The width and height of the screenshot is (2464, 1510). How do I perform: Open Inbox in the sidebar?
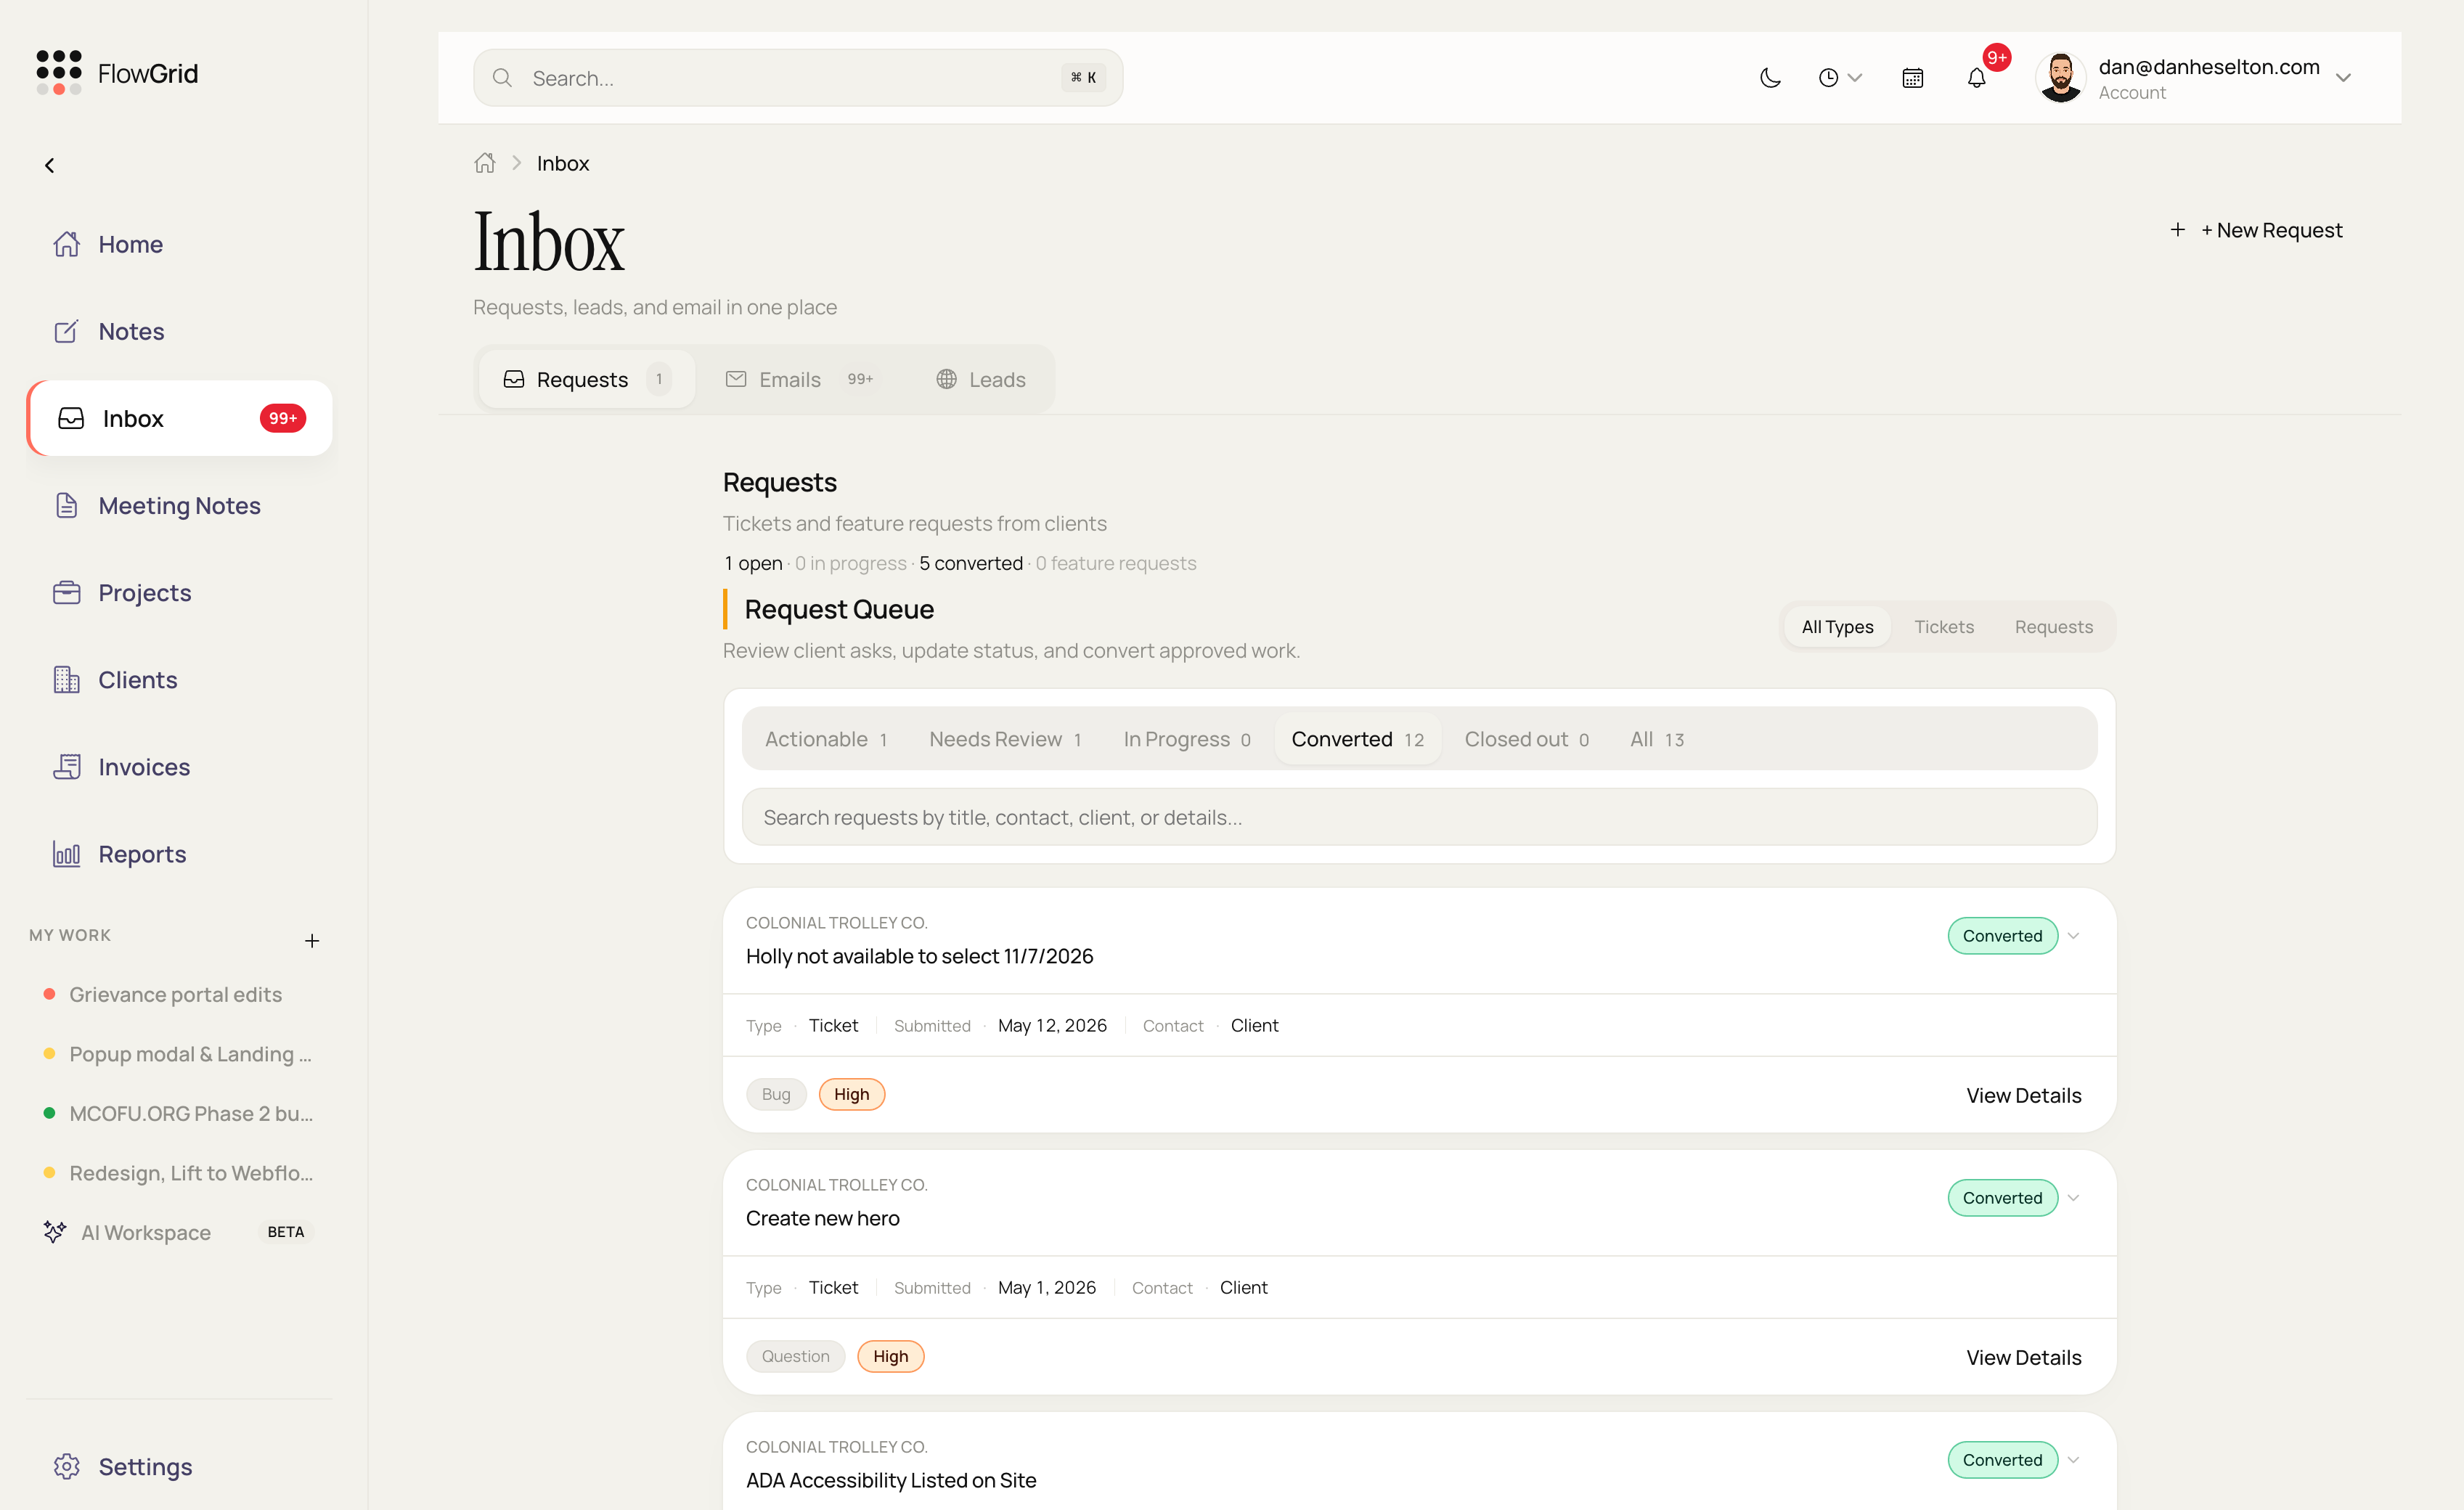point(180,418)
